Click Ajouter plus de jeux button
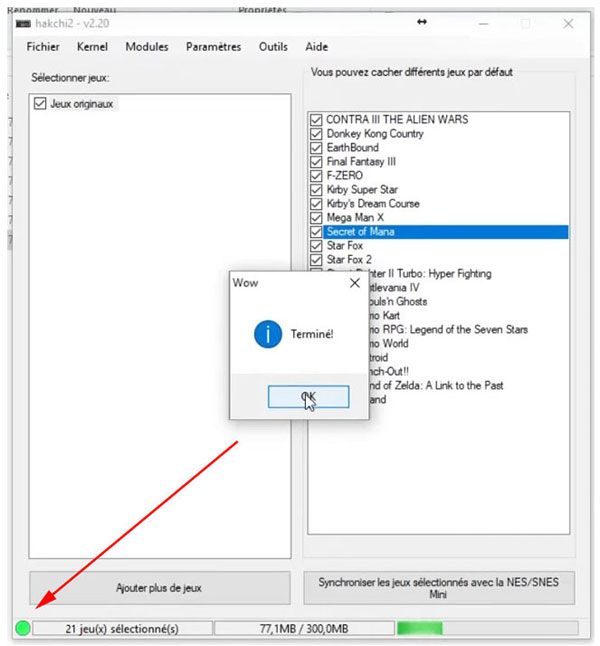This screenshot has width=600, height=646. [158, 588]
